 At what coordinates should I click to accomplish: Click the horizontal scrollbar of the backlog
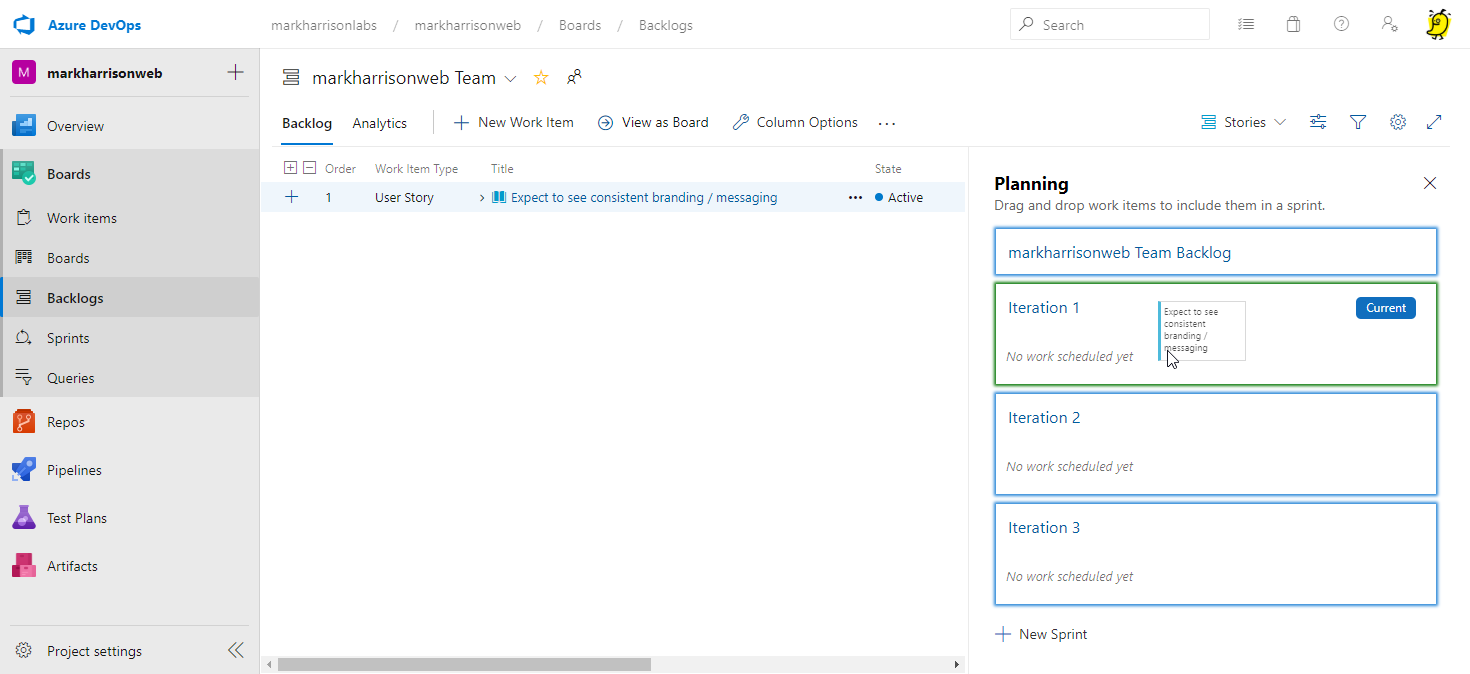[464, 664]
